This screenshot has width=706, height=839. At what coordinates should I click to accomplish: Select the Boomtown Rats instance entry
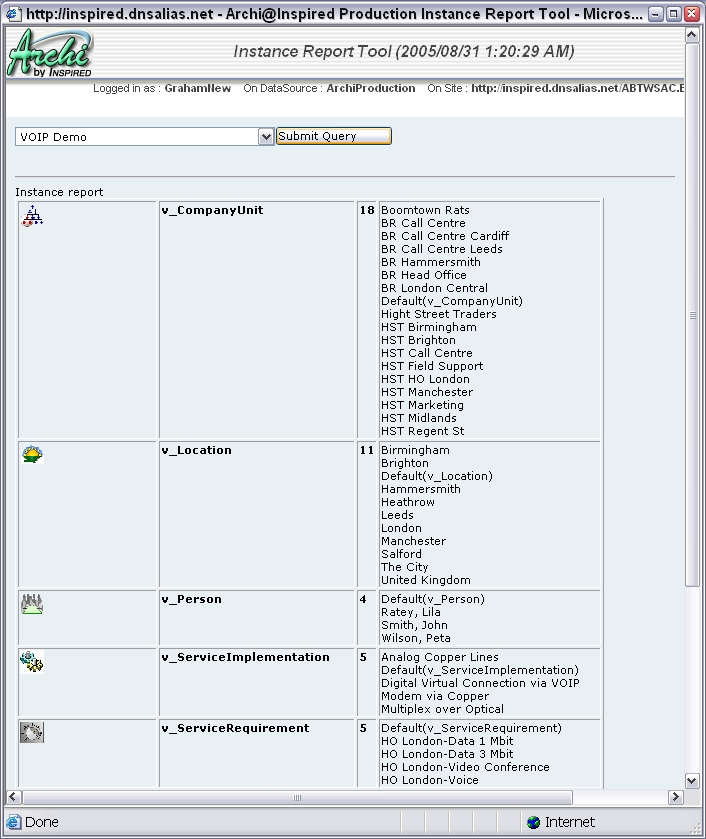click(x=425, y=210)
